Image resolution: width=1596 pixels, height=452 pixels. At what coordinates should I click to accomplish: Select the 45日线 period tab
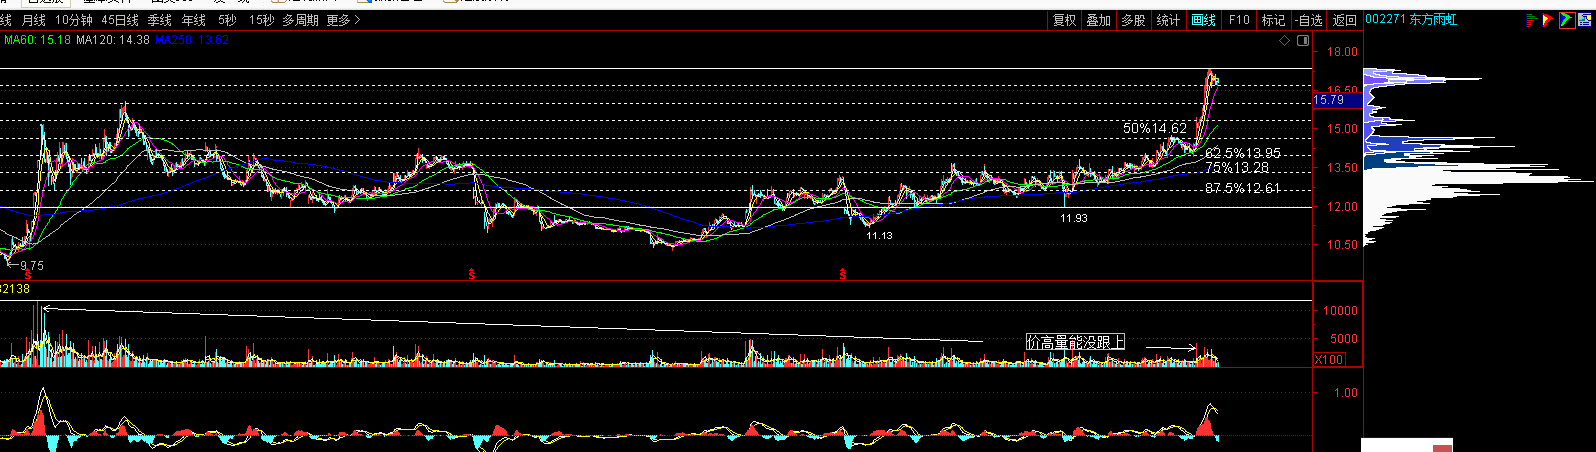pyautogui.click(x=120, y=20)
